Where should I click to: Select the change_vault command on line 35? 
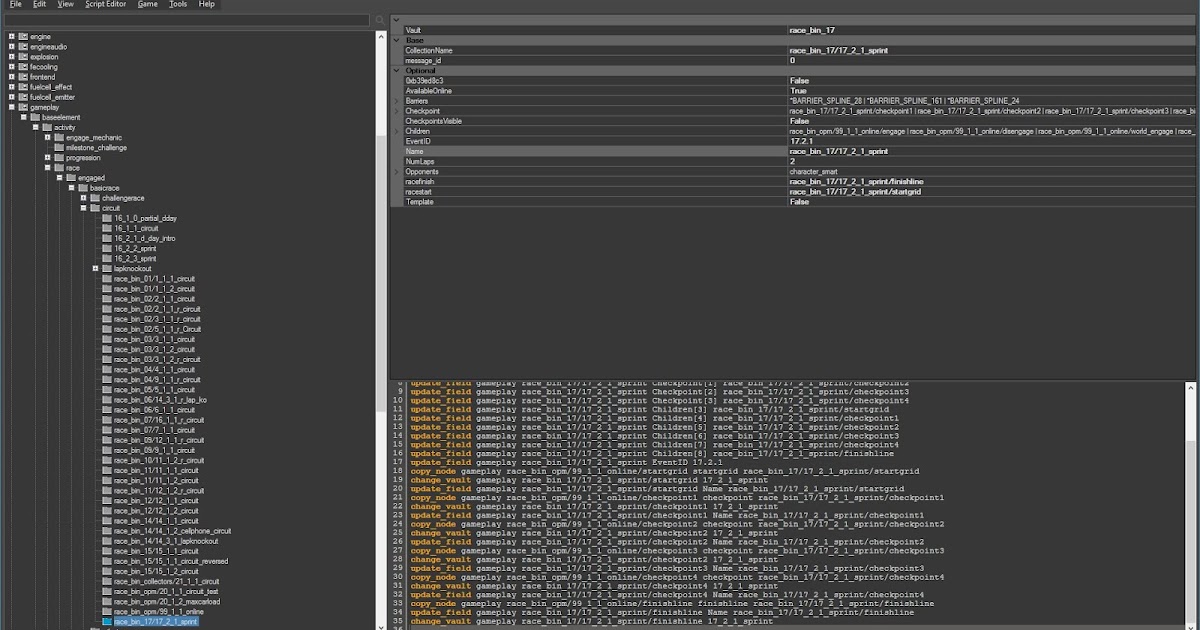click(x=440, y=621)
